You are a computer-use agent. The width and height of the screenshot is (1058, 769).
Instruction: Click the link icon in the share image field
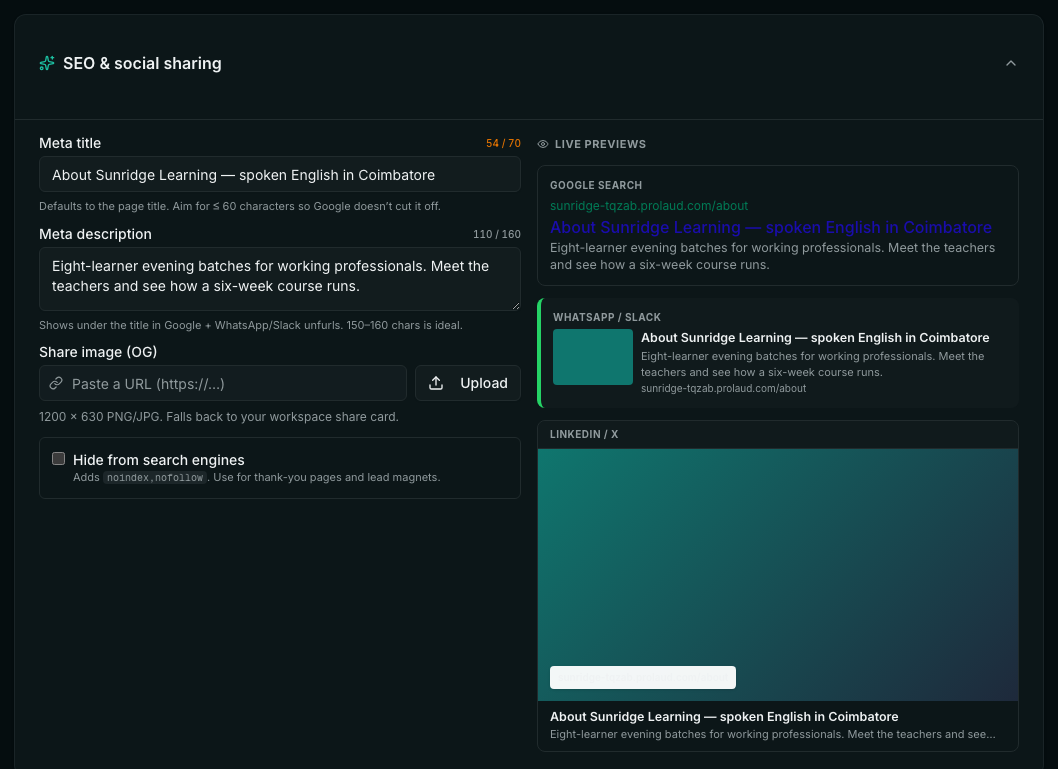[x=56, y=383]
